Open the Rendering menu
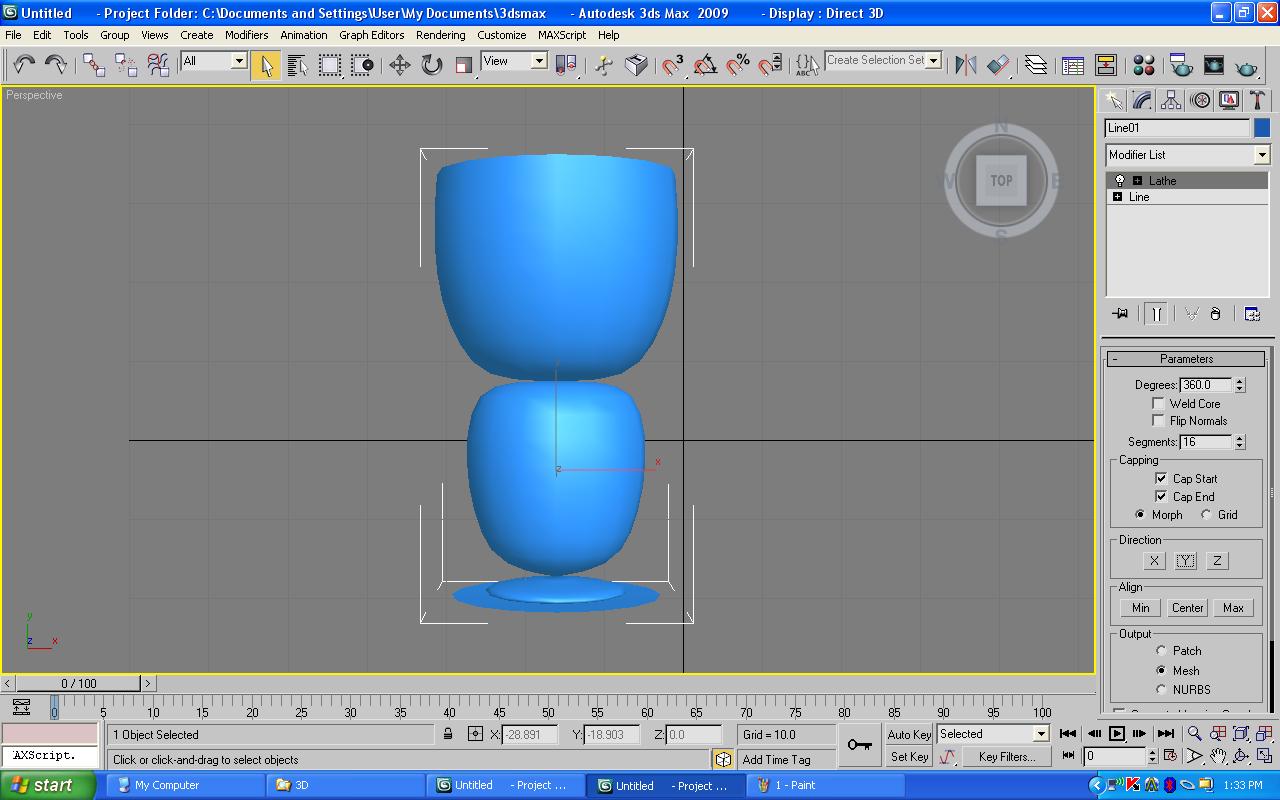The height and width of the screenshot is (800, 1280). 440,35
